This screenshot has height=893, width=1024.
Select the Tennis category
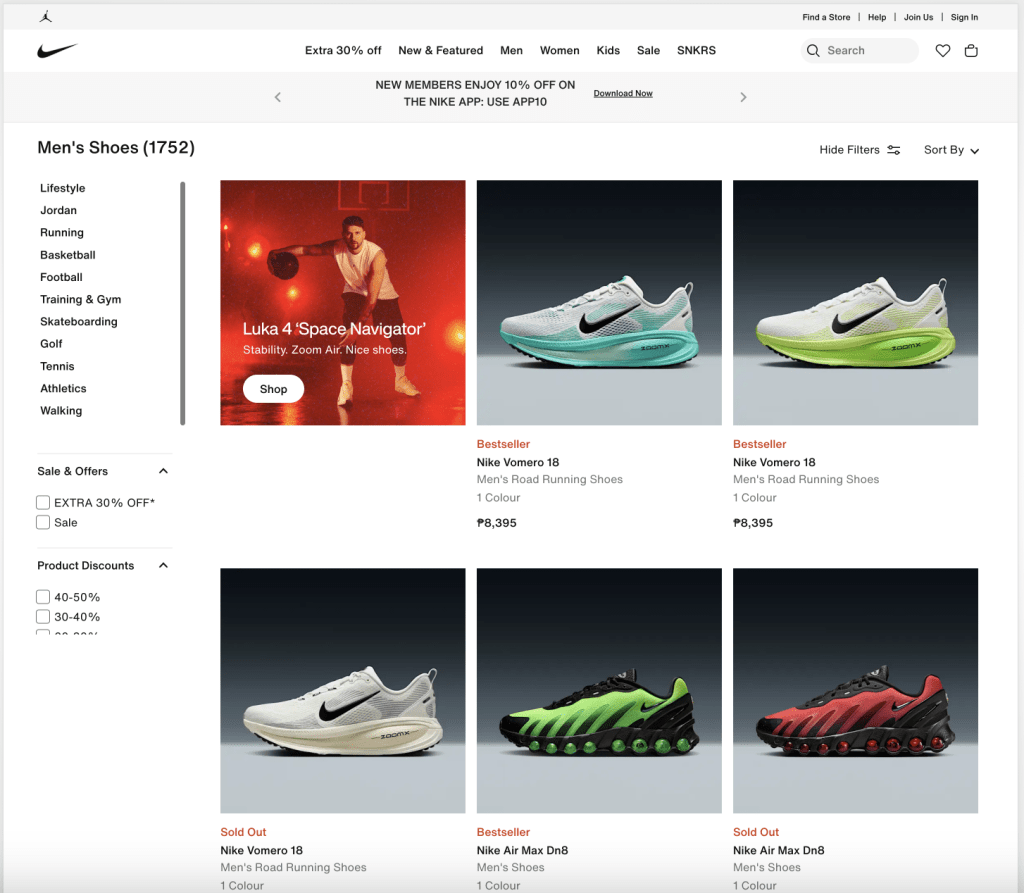(57, 366)
